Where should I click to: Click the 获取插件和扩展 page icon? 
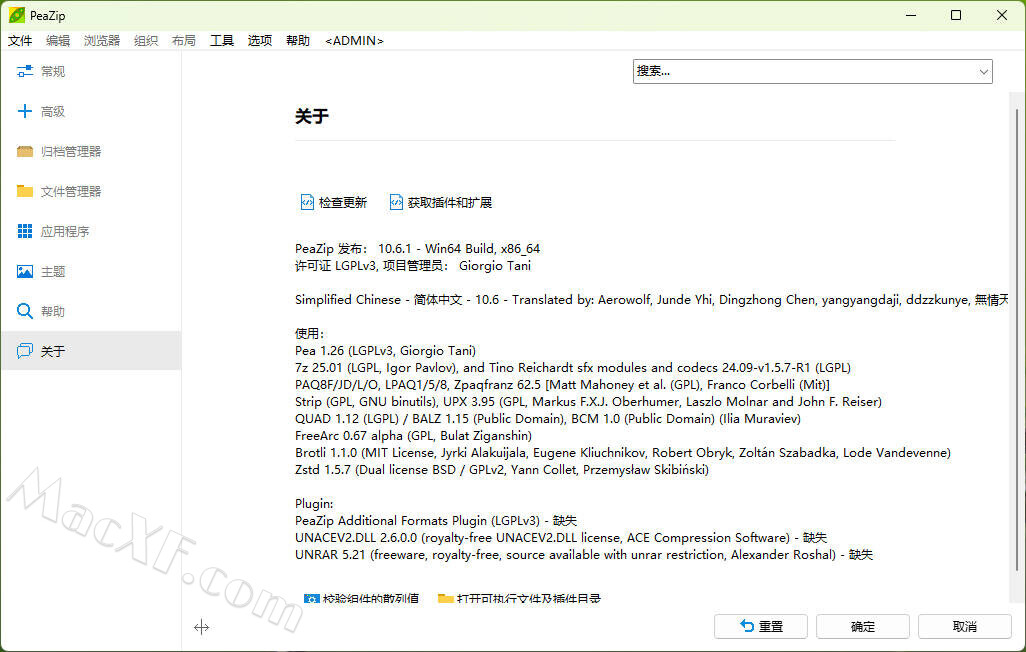396,202
